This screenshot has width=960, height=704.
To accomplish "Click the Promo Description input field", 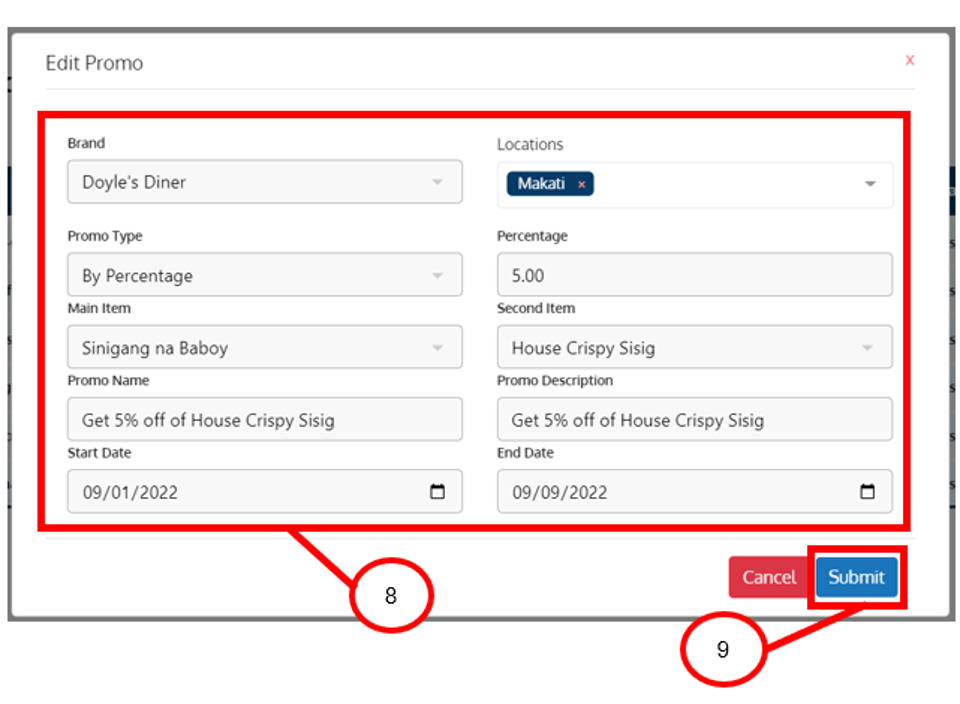I will 694,419.
